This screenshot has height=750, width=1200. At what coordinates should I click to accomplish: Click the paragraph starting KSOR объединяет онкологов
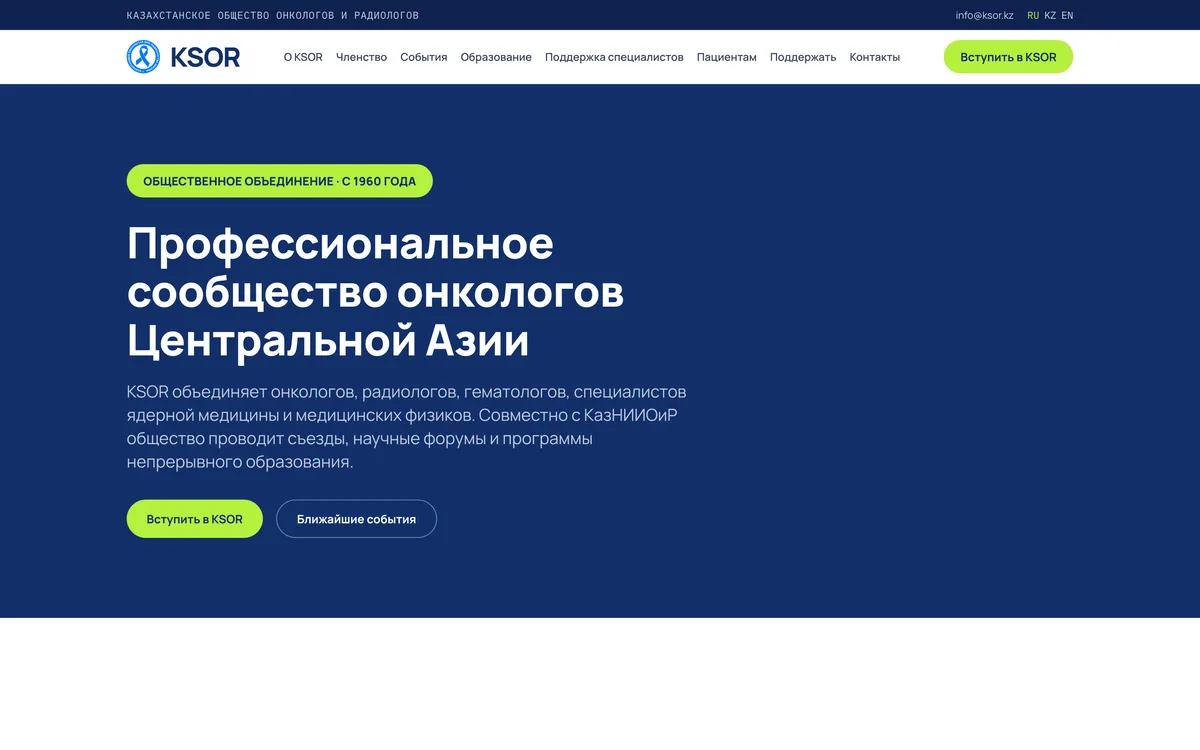[407, 427]
